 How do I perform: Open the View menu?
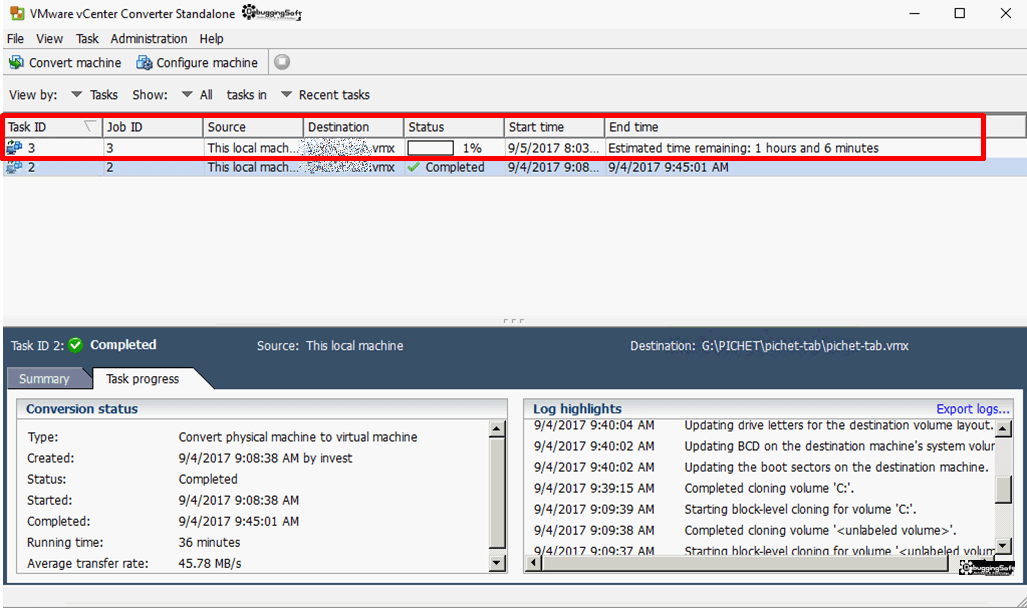click(x=49, y=39)
